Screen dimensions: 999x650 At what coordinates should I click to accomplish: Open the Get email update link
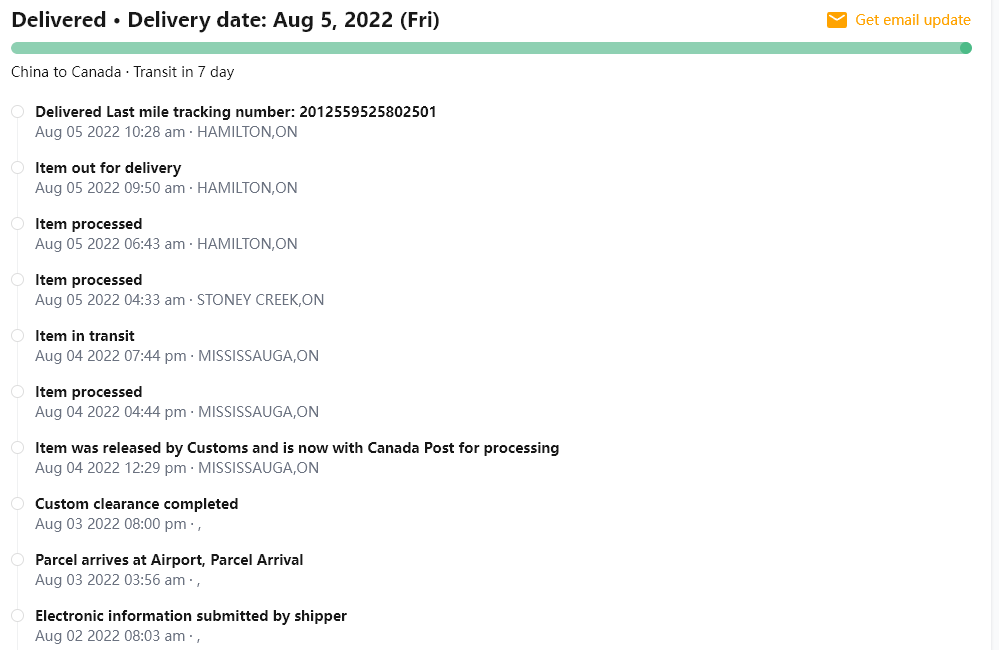[912, 20]
